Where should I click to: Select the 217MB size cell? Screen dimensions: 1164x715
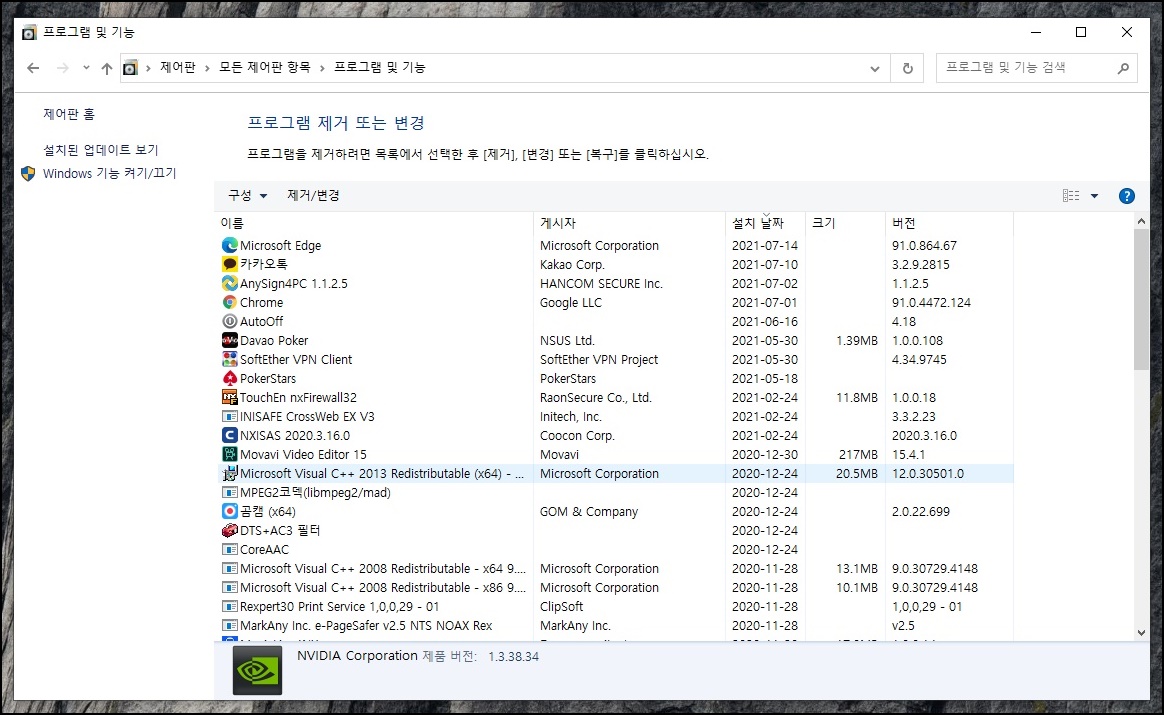pyautogui.click(x=858, y=454)
